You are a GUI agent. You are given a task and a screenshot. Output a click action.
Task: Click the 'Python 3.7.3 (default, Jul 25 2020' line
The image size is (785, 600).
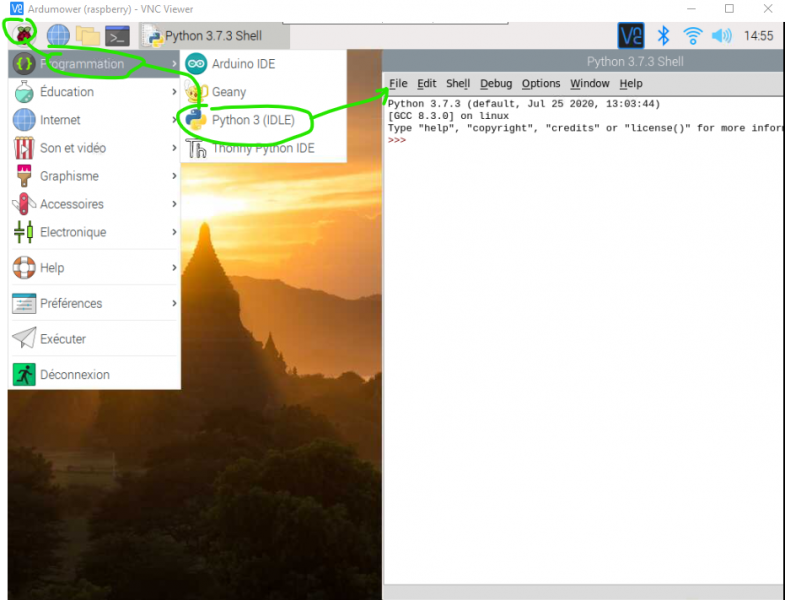tap(524, 104)
